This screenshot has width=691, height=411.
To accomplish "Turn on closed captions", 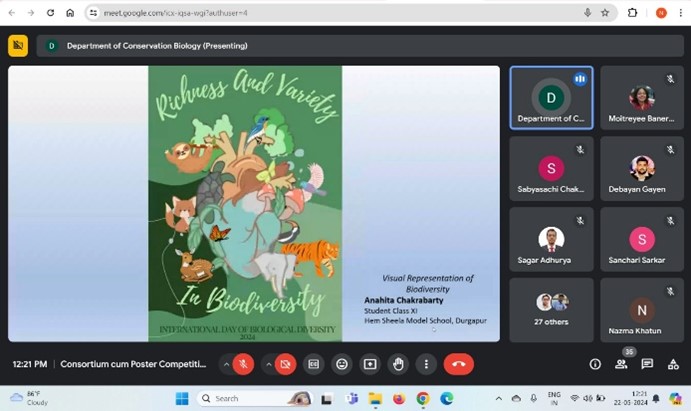I will coord(313,364).
